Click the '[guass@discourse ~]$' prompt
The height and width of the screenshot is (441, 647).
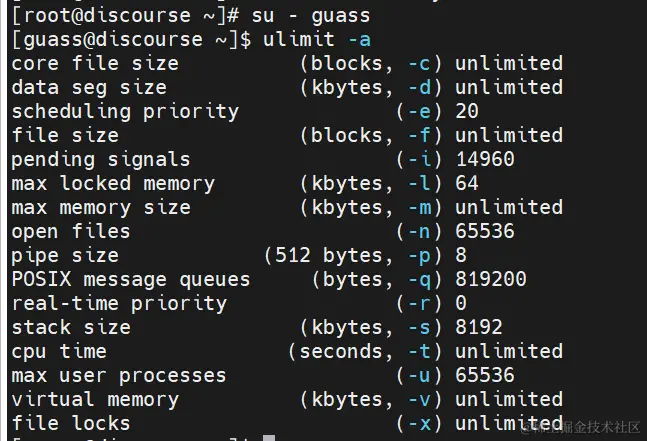131,40
